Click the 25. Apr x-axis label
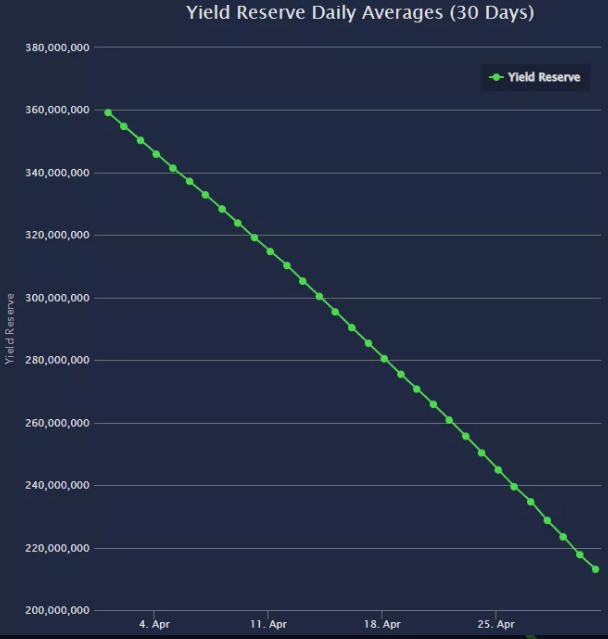Viewport: 608px width, 639px height. tap(497, 625)
